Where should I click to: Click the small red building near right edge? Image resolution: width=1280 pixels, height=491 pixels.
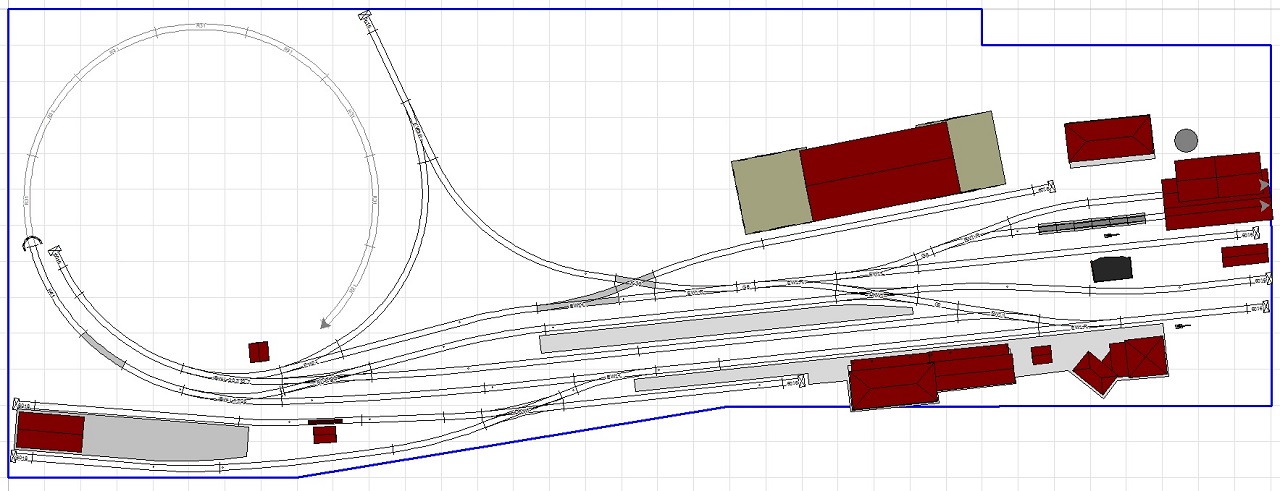pyautogui.click(x=1244, y=256)
